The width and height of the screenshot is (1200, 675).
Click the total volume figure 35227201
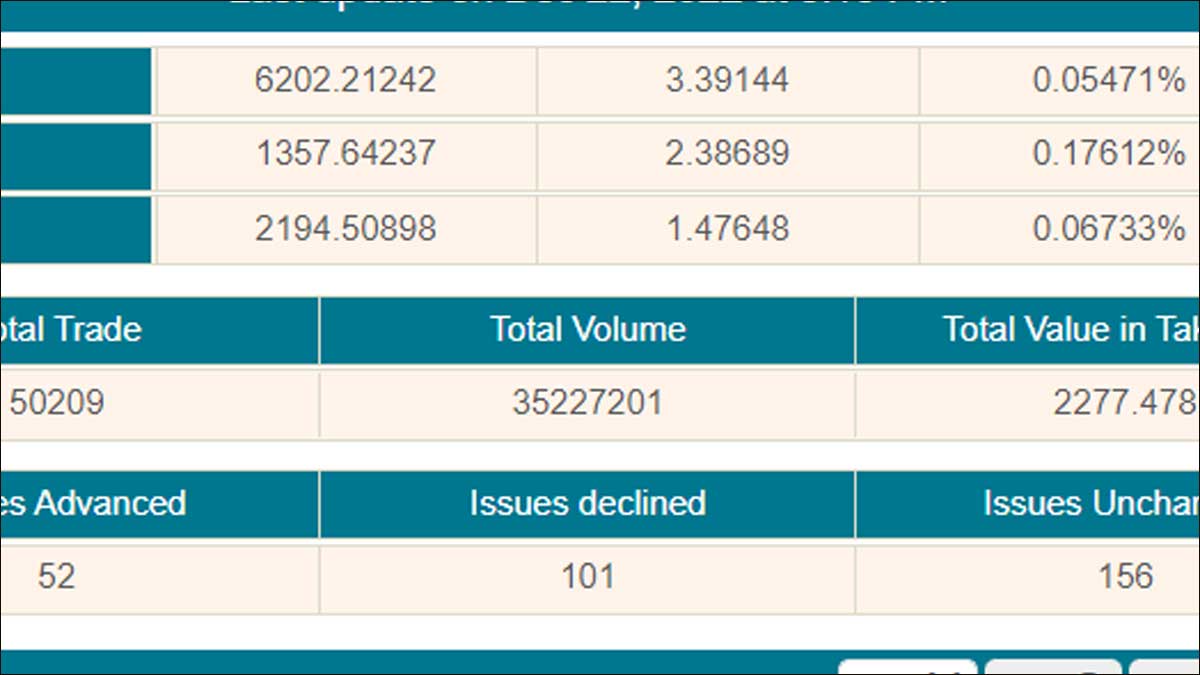tap(587, 403)
